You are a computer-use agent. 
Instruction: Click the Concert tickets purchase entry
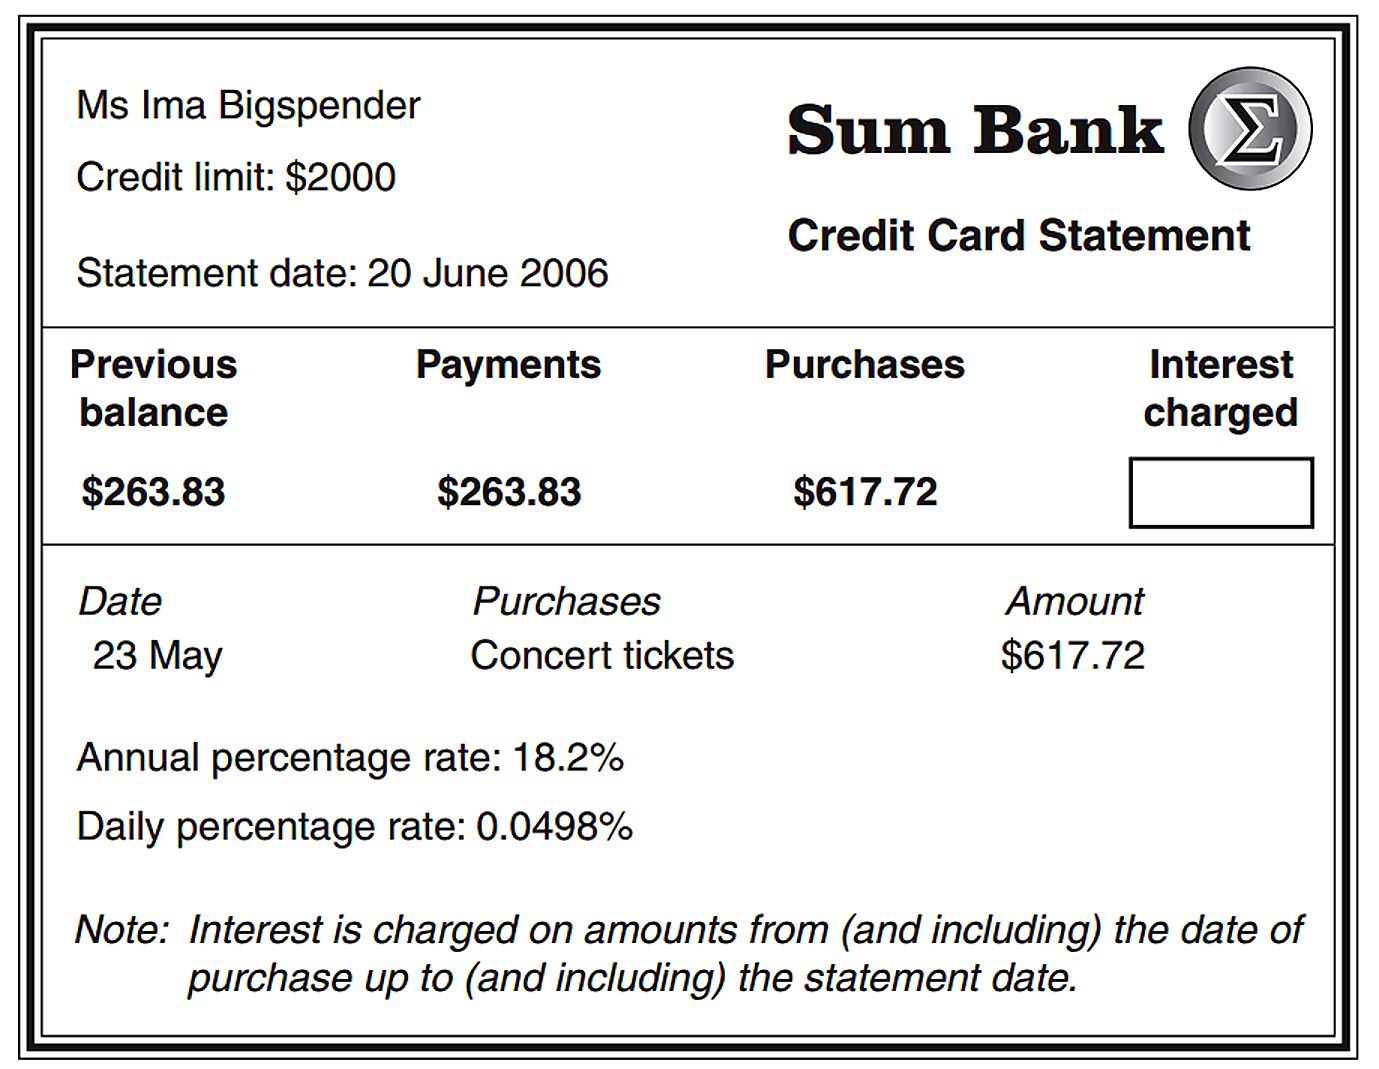(602, 656)
